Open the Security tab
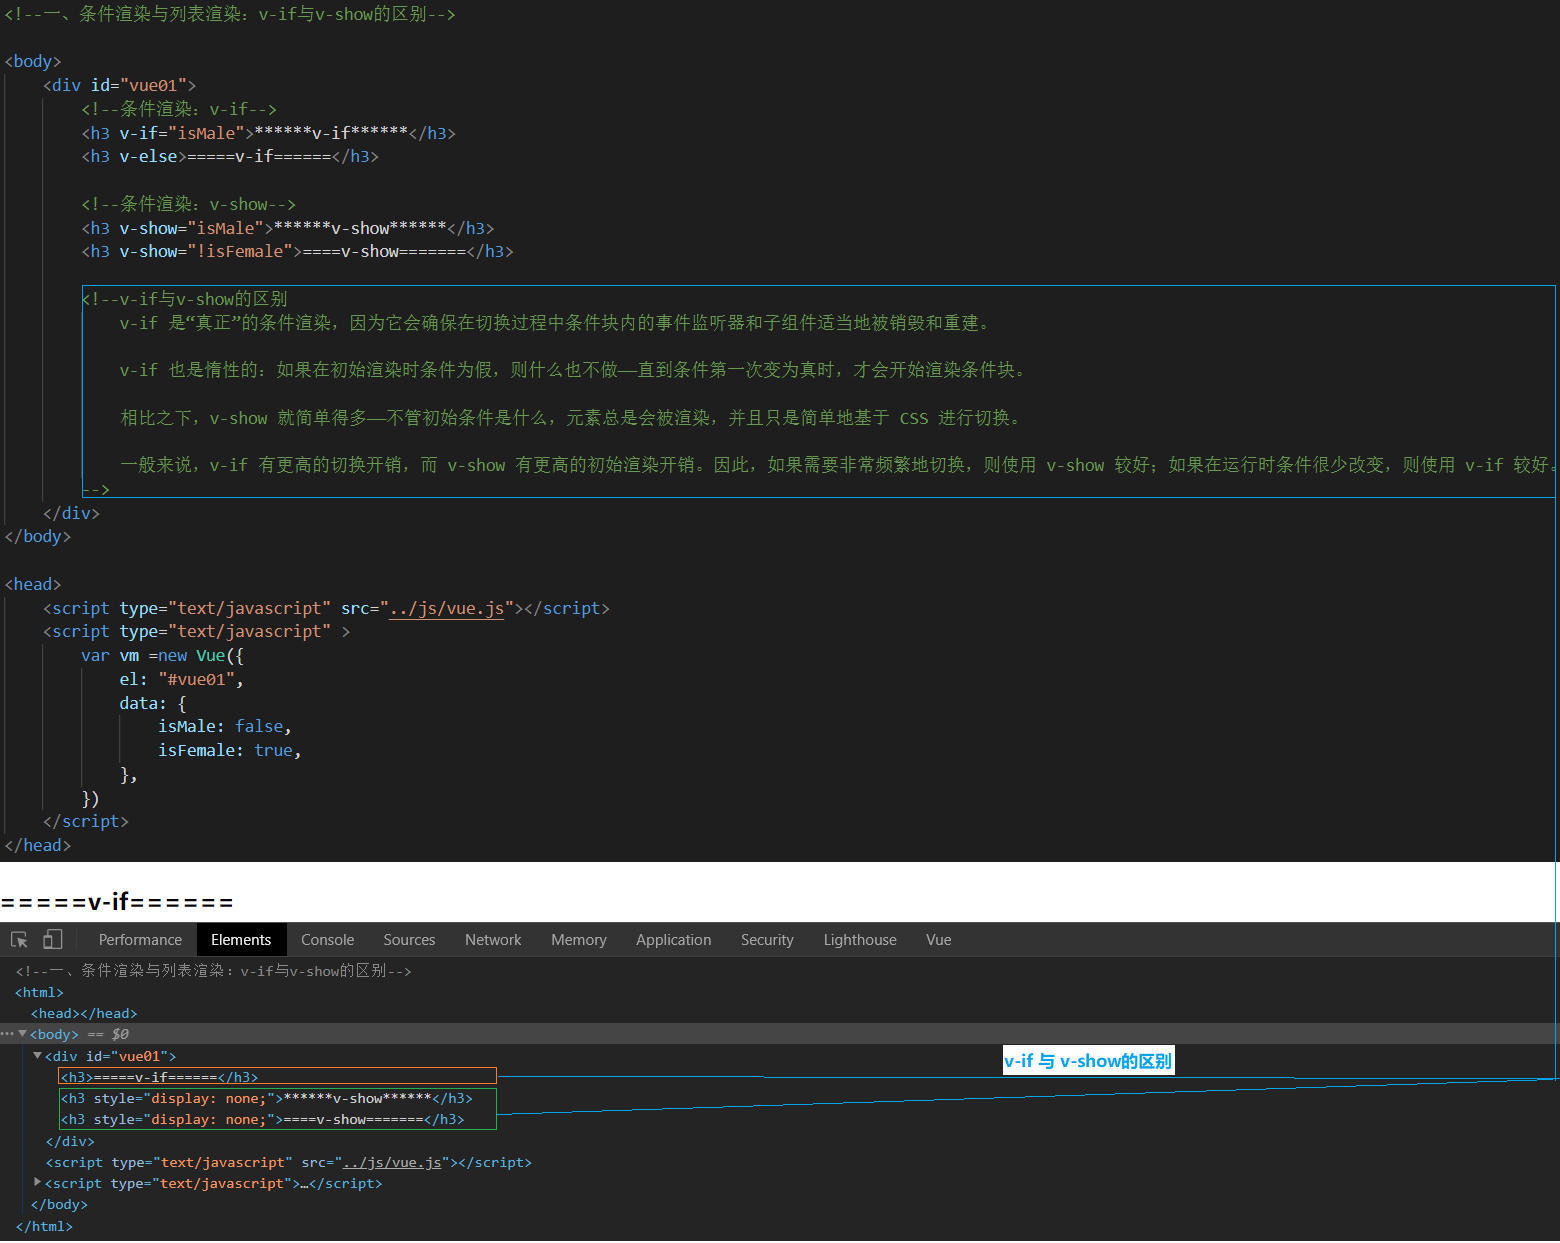This screenshot has width=1560, height=1243. pos(767,940)
